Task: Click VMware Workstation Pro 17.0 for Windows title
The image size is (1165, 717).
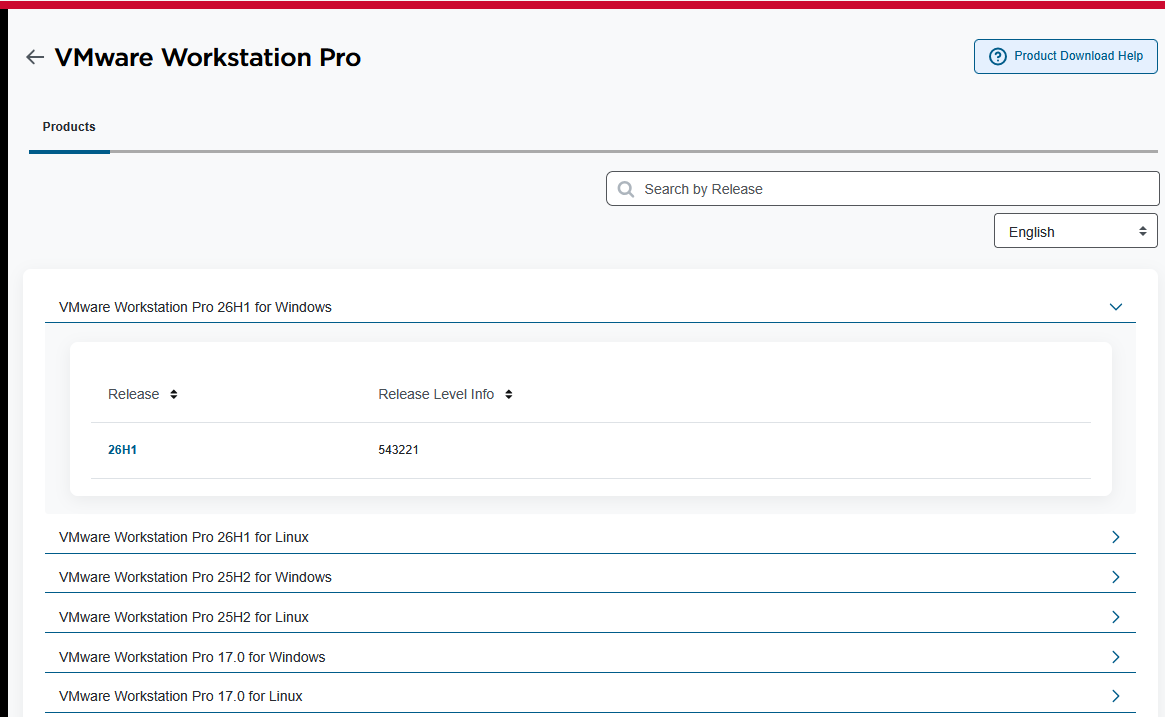Action: tap(192, 658)
